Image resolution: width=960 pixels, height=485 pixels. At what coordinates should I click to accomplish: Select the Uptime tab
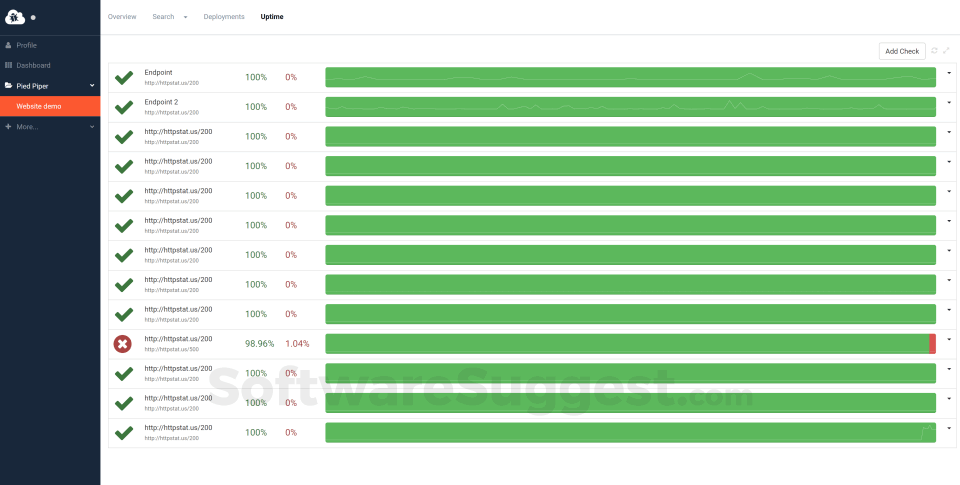[x=272, y=17]
